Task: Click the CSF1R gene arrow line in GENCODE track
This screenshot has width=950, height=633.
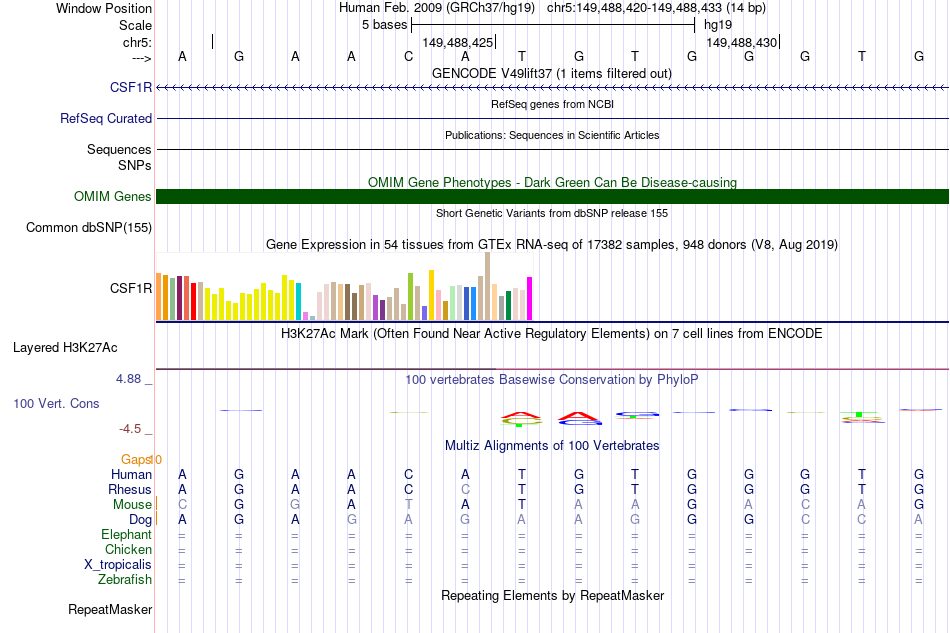Action: (x=553, y=88)
